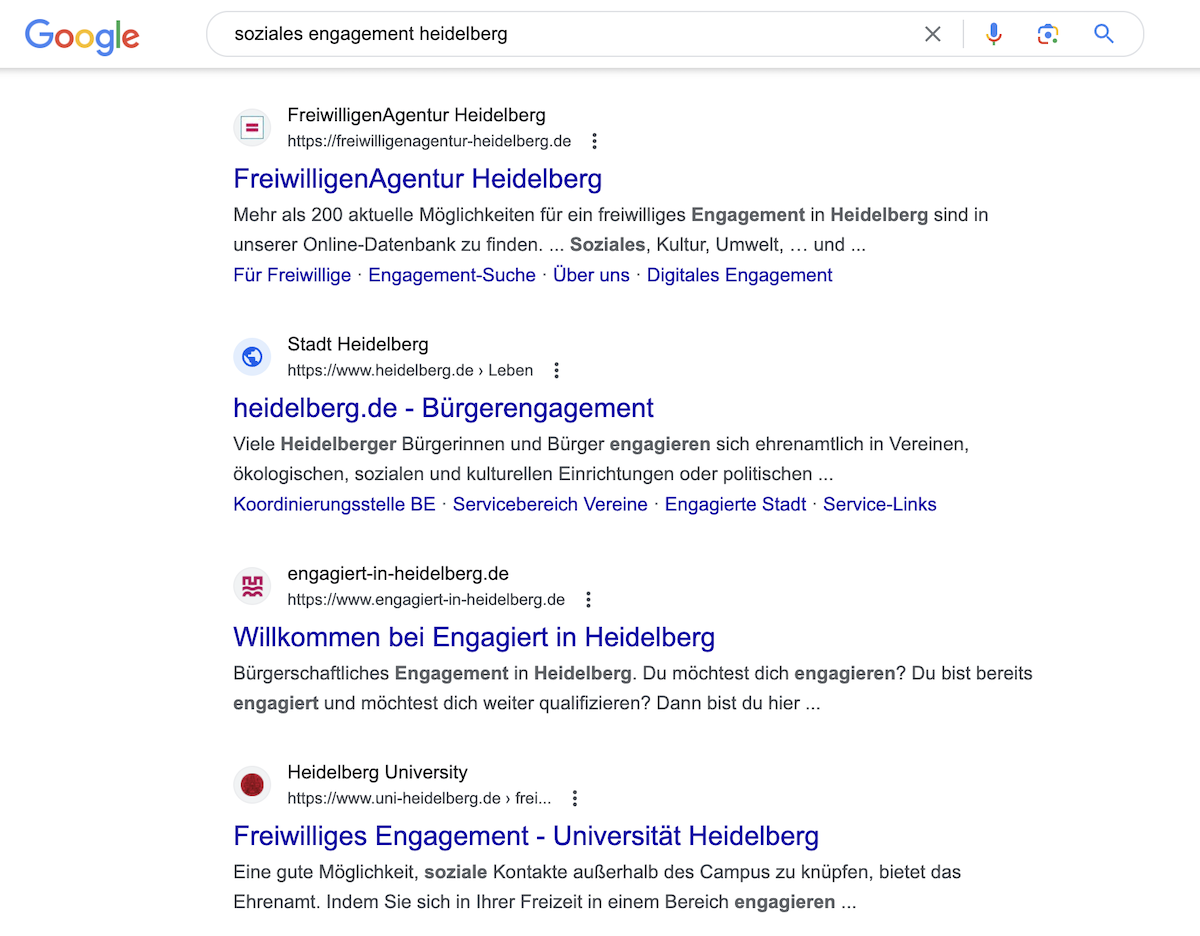
Task: Click the Stadt Heidelberg globe favicon
Action: pos(252,357)
